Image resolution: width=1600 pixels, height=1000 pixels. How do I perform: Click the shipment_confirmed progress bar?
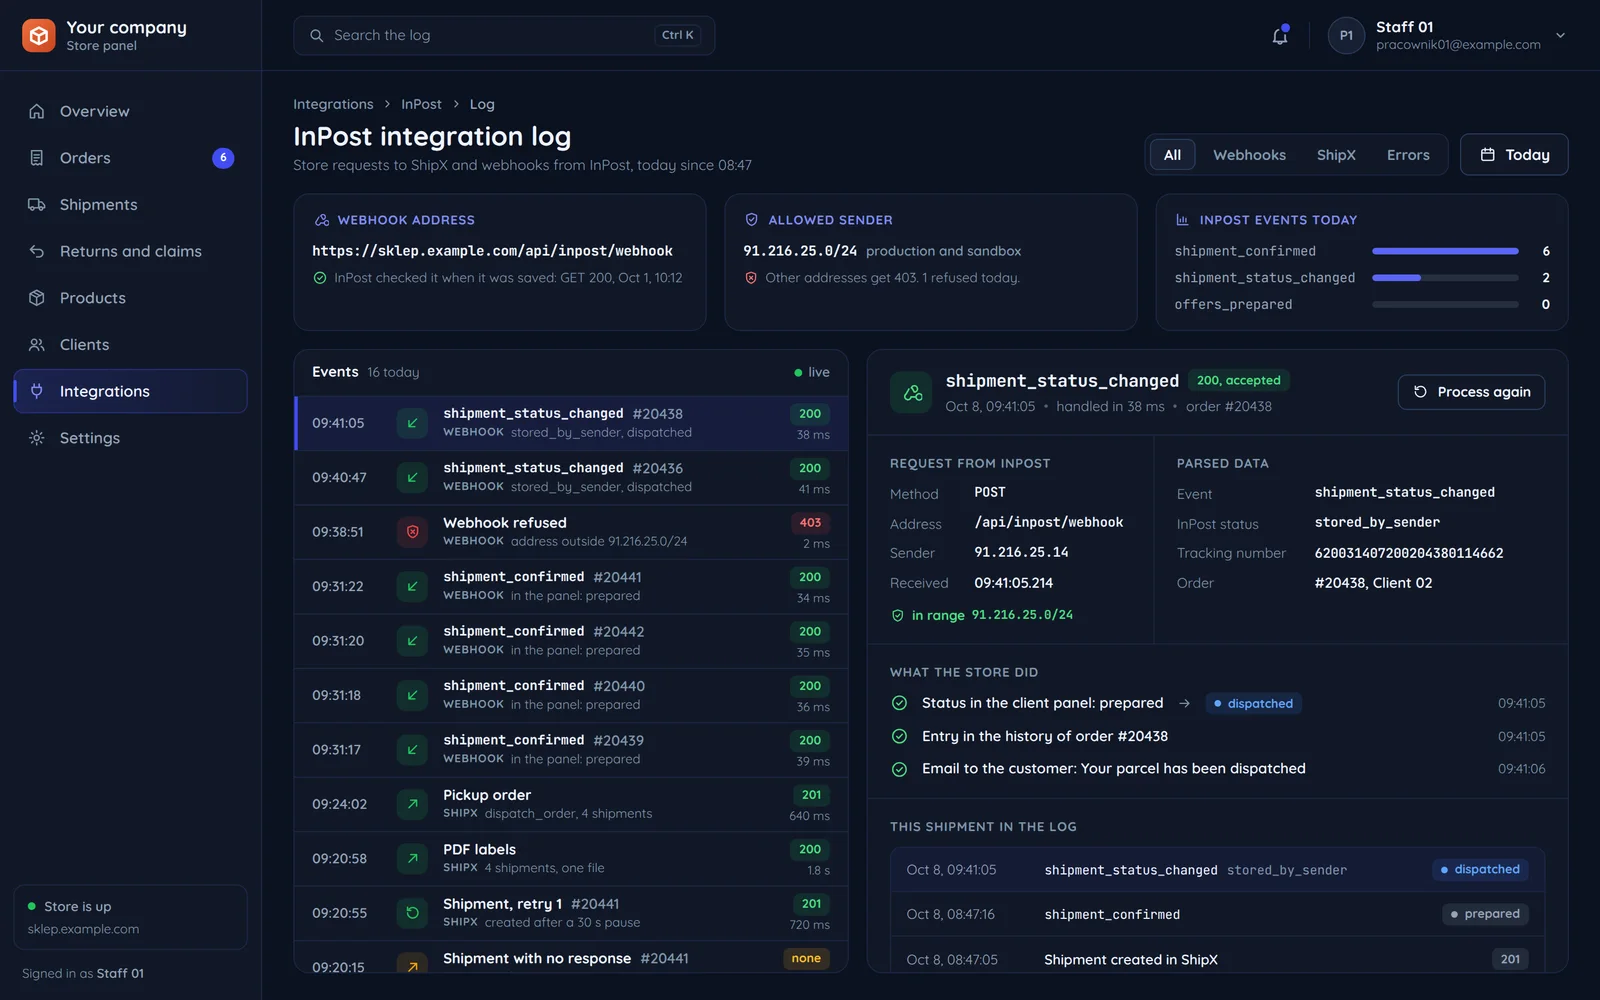click(1445, 251)
